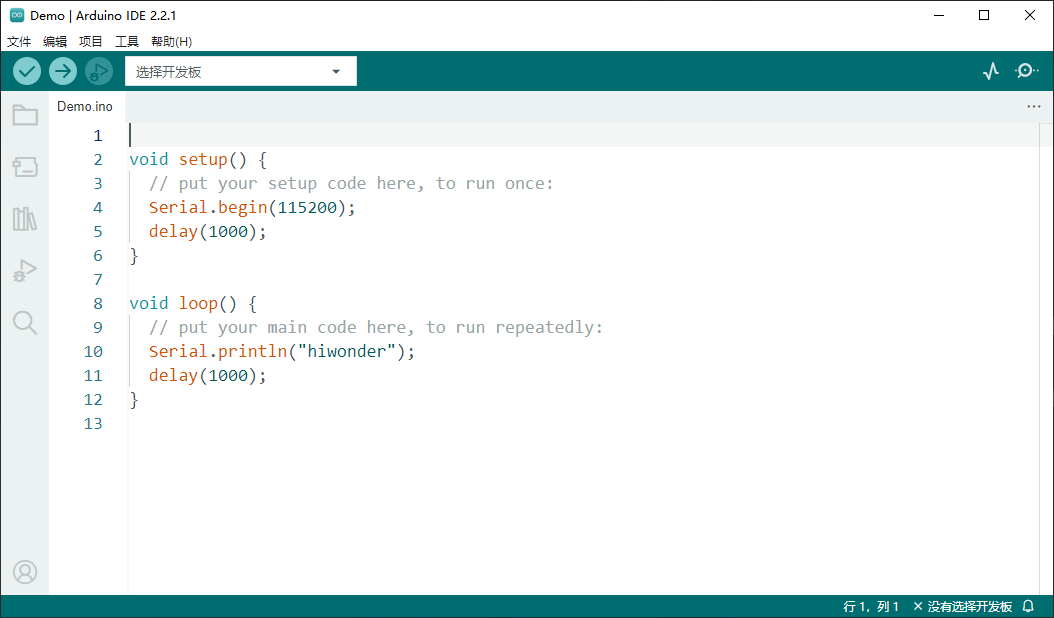Click the 行 1, 列 1 cursor position indicator
Screen dimensions: 1054x618
pos(871,607)
